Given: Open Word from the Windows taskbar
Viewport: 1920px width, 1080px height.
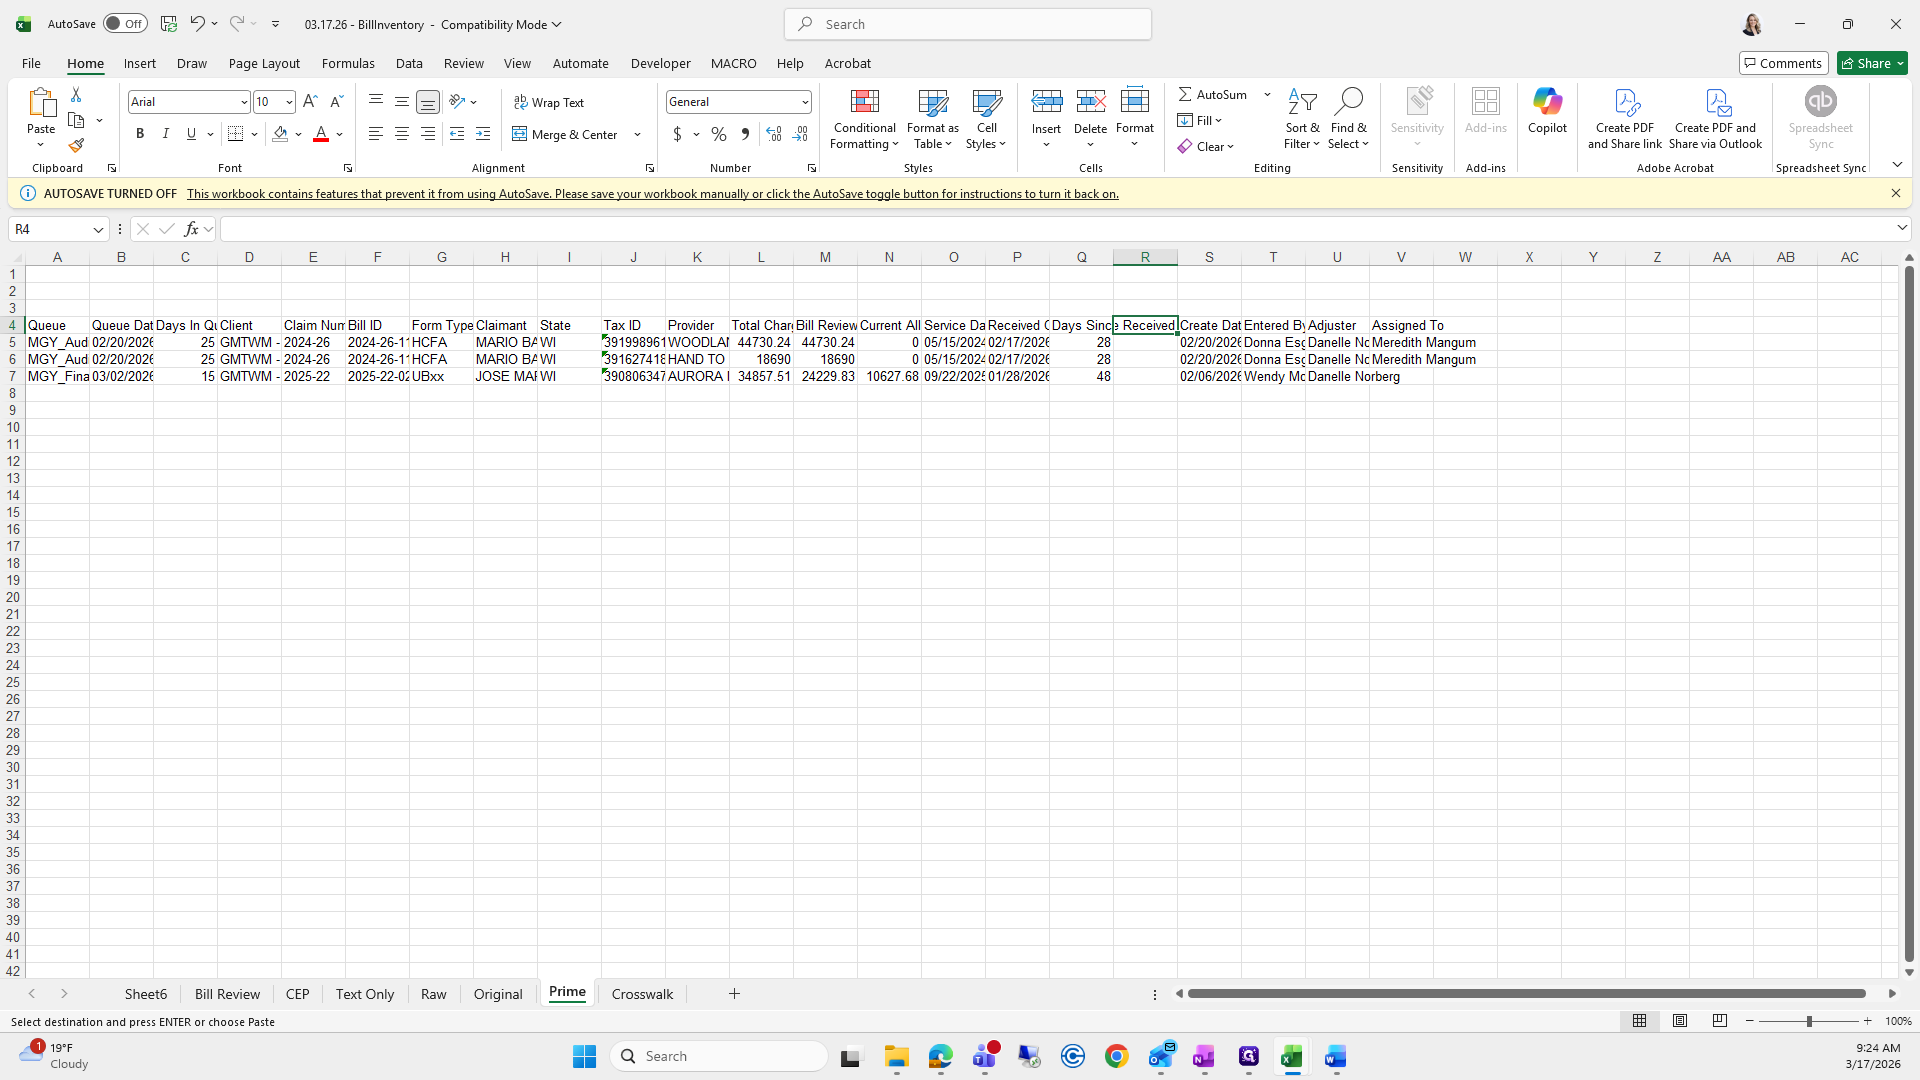Looking at the screenshot, I should coord(1335,1057).
